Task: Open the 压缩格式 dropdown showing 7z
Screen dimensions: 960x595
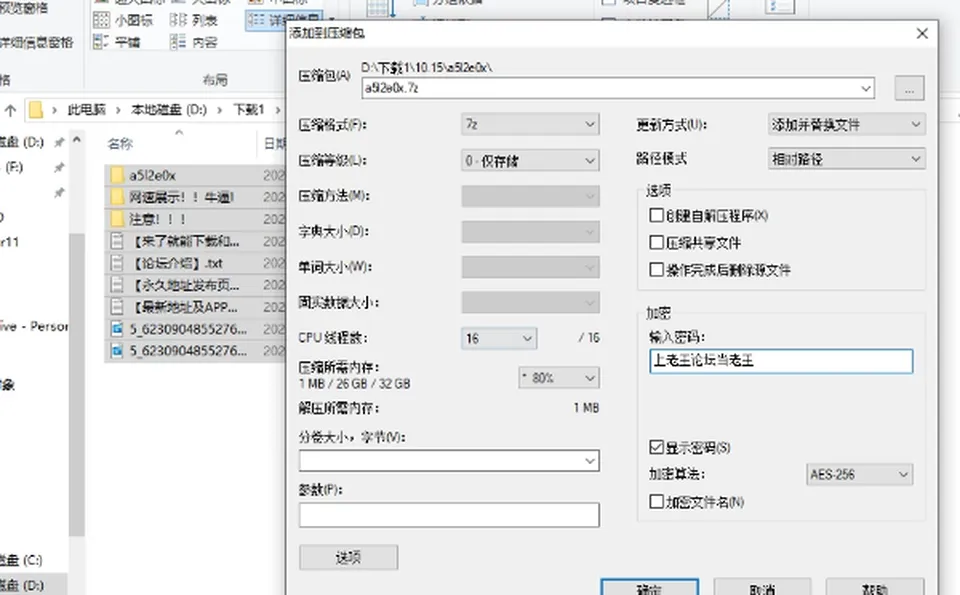Action: click(530, 124)
